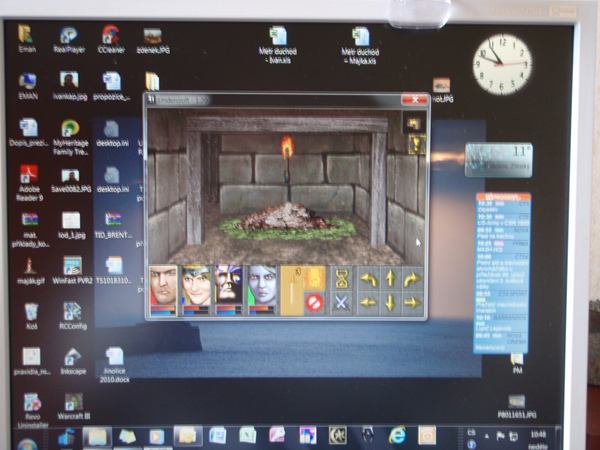Strafe left with the straight left arrow
600x450 pixels.
coord(368,303)
